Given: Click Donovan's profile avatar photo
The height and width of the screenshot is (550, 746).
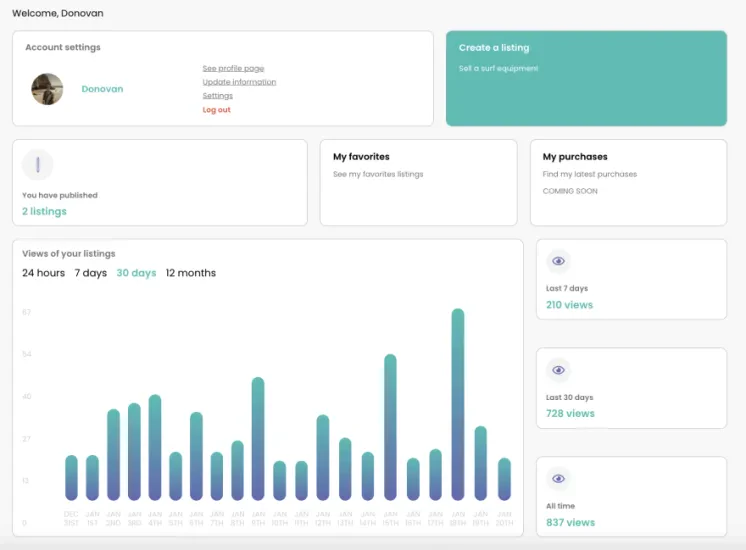Looking at the screenshot, I should pyautogui.click(x=47, y=89).
